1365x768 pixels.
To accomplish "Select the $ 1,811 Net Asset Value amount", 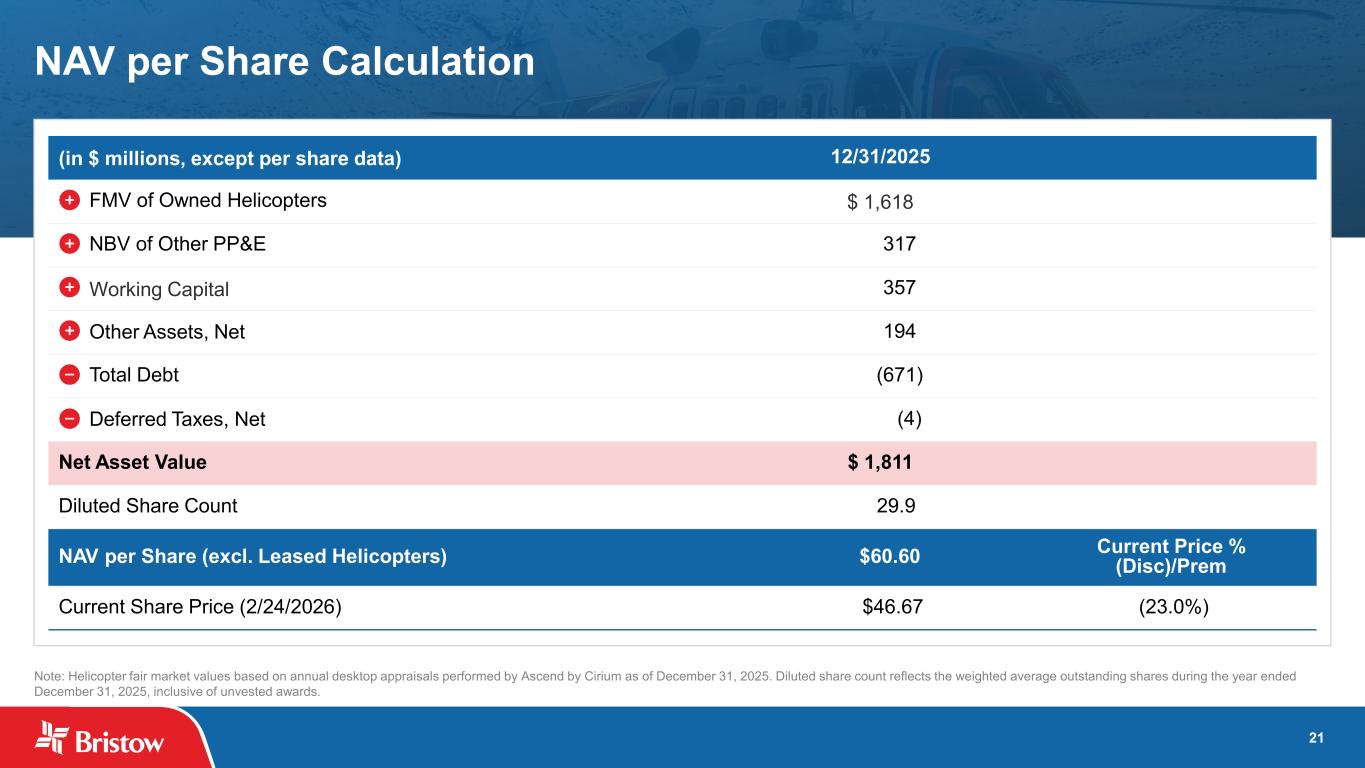I will click(880, 462).
